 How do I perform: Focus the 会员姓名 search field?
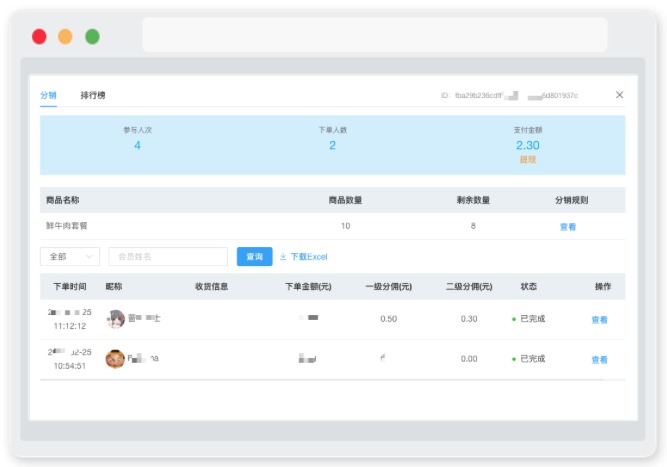(168, 256)
